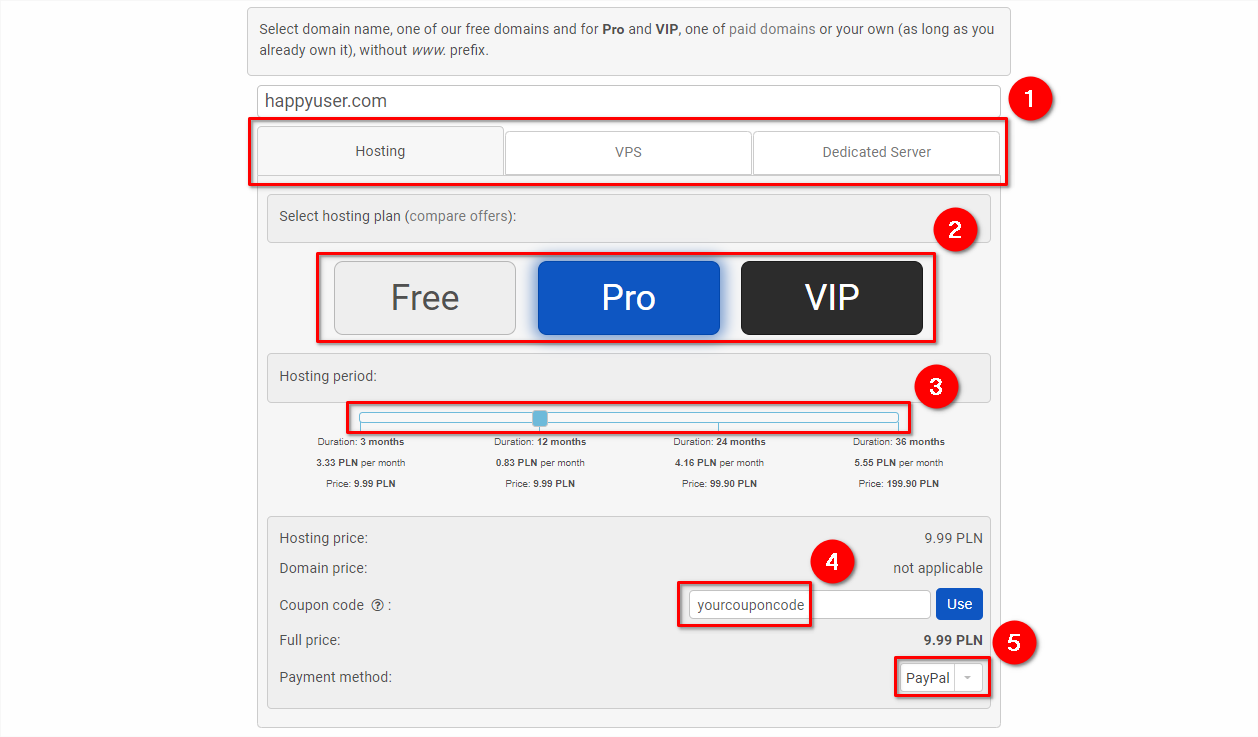Focus the domain name field with happyuser.com
Screen dimensions: 1258x737
coord(628,101)
